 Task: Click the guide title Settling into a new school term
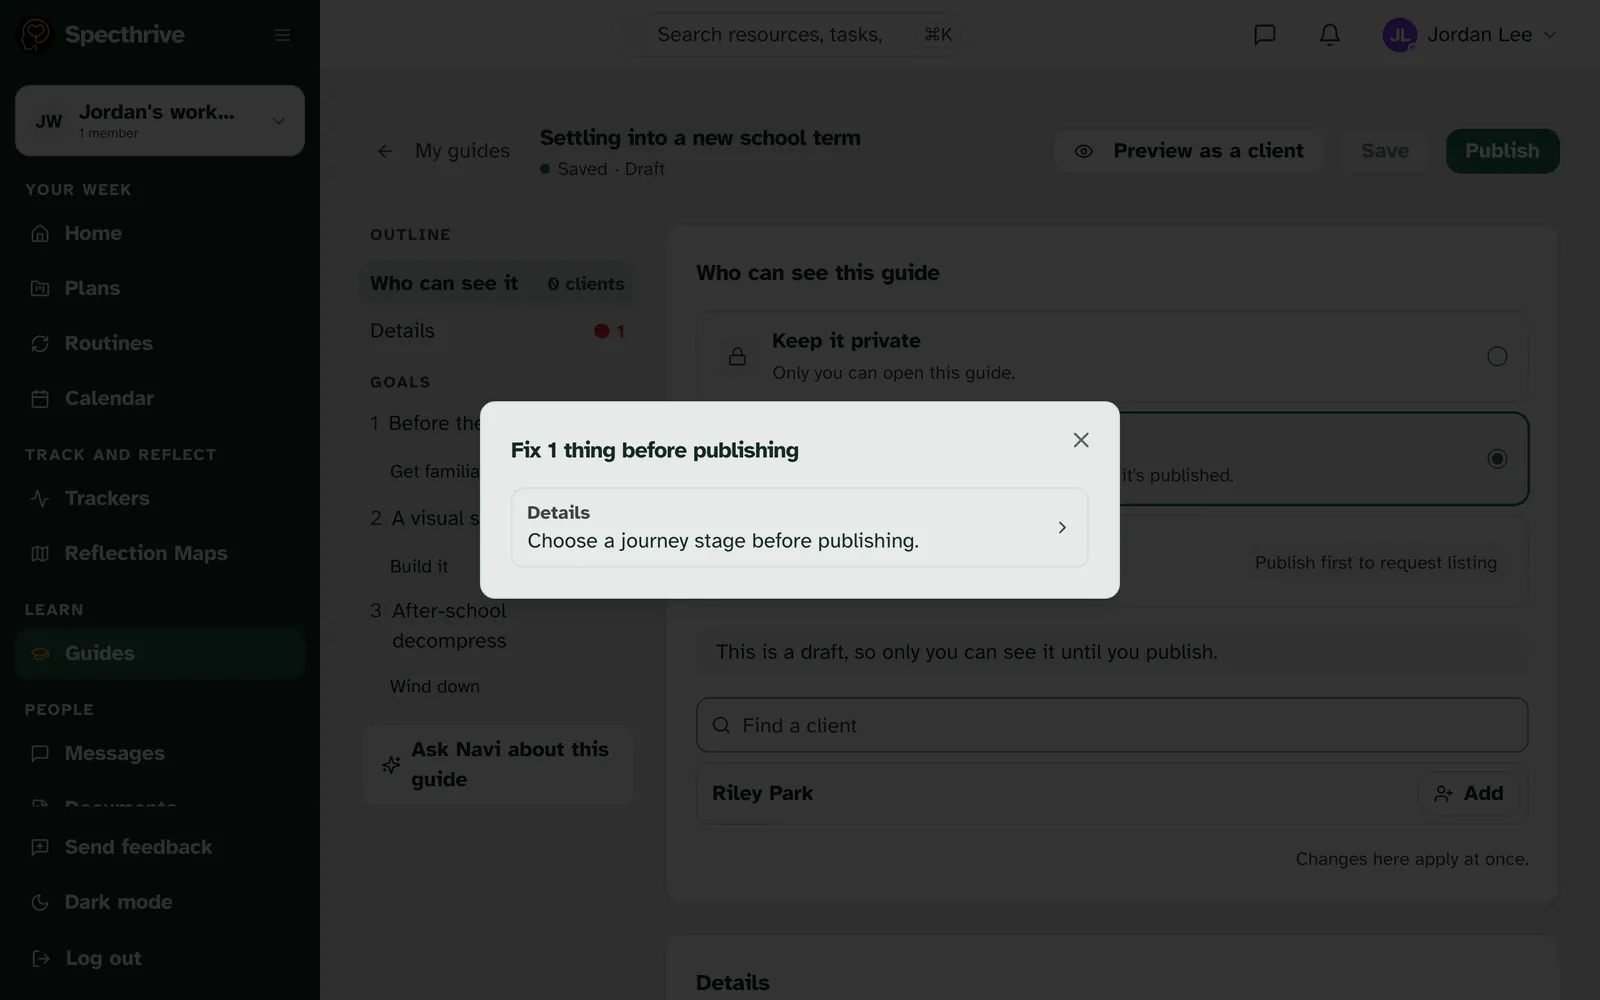700,138
